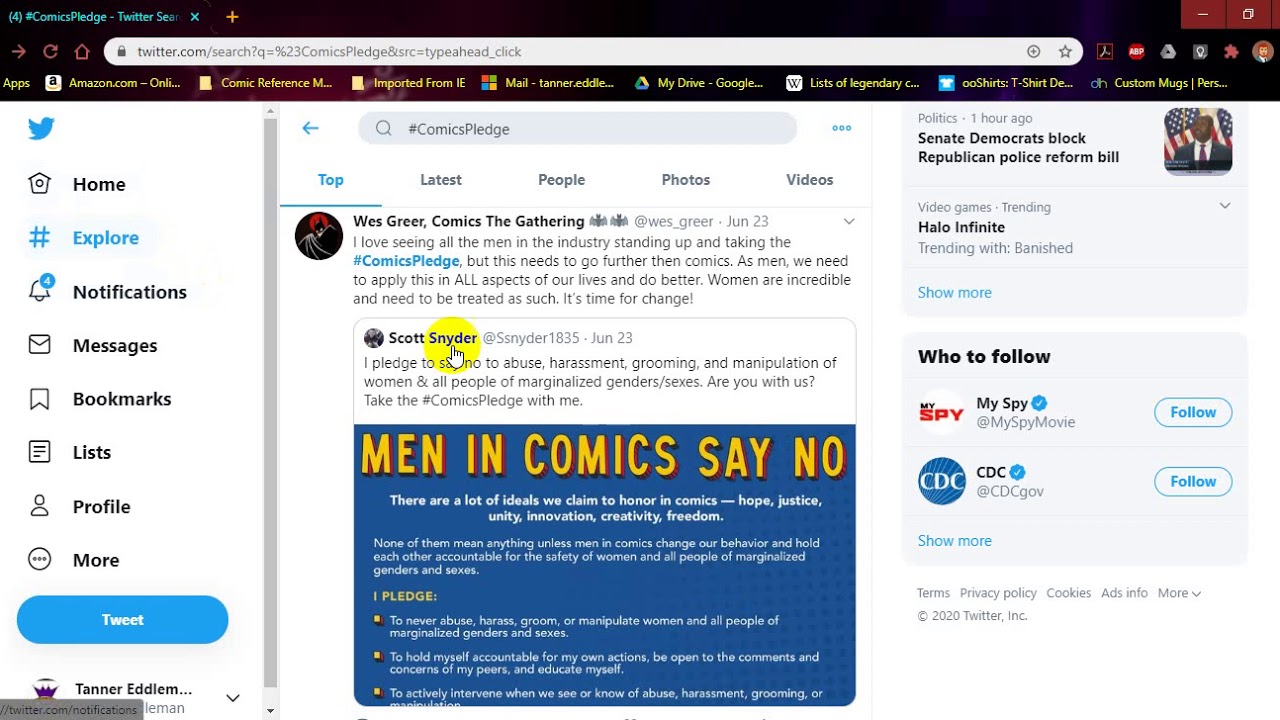Open the account switcher chevron
This screenshot has width=1280, height=720.
tap(232, 698)
